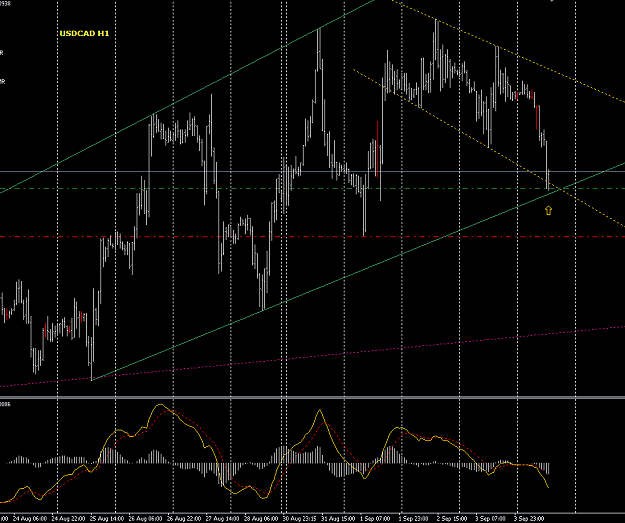This screenshot has width=625, height=523.
Task: Click the 3 Sep 23:00 time label
Action: pos(529,519)
